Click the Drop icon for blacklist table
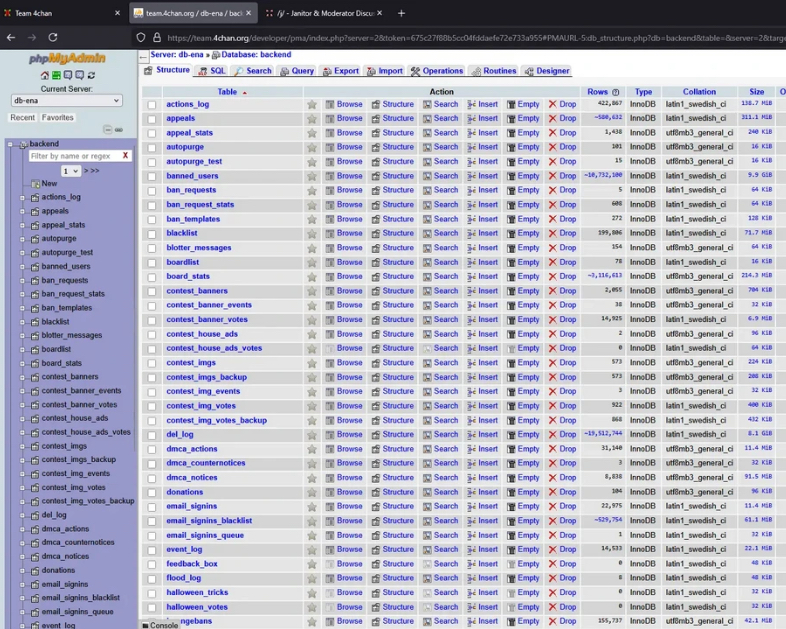786x629 pixels. pos(552,233)
